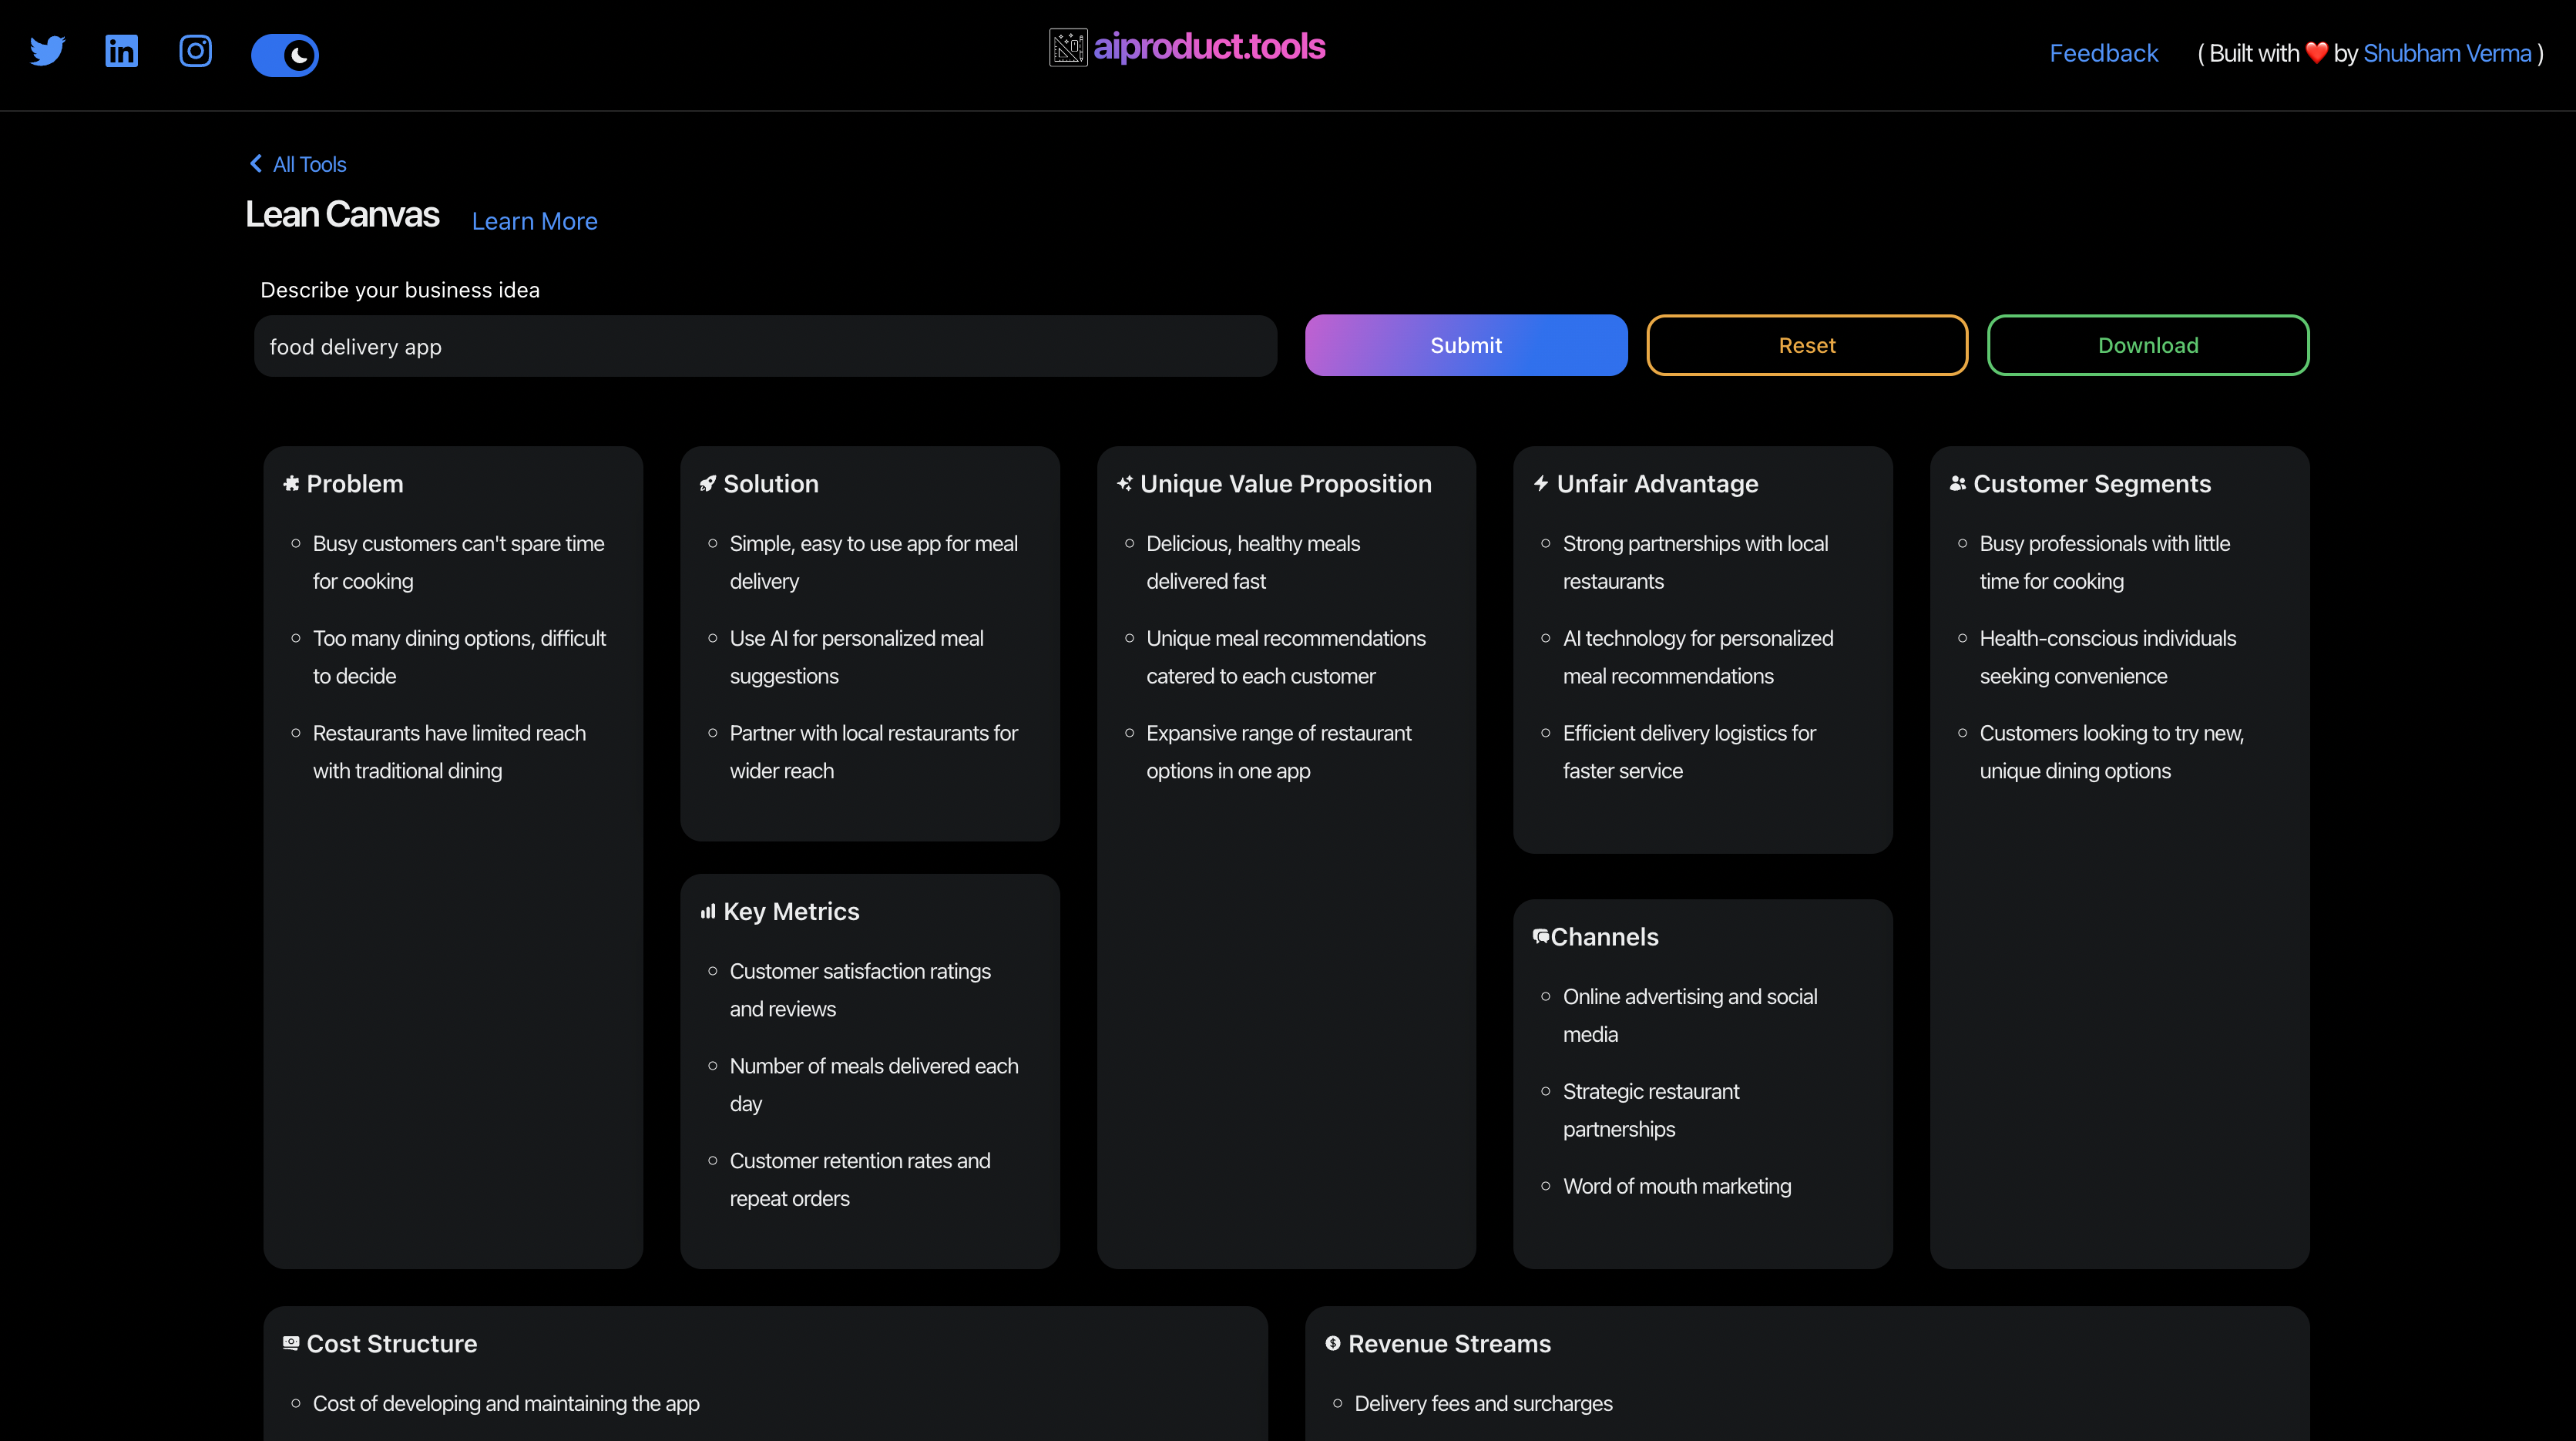Open the Twitter profile icon

pyautogui.click(x=47, y=51)
